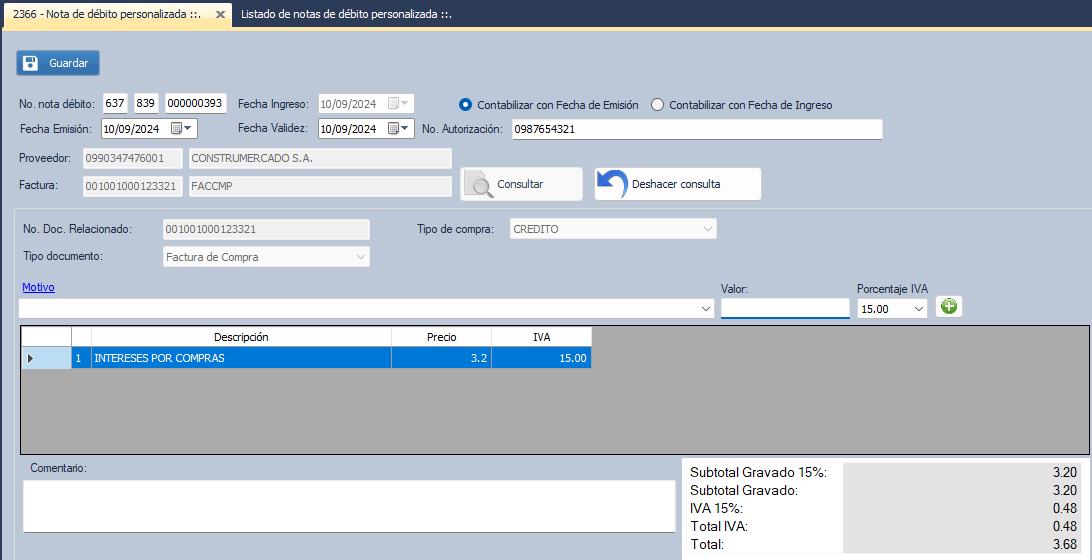1092x560 pixels.
Task: Click the Comentario text area
Action: click(349, 505)
